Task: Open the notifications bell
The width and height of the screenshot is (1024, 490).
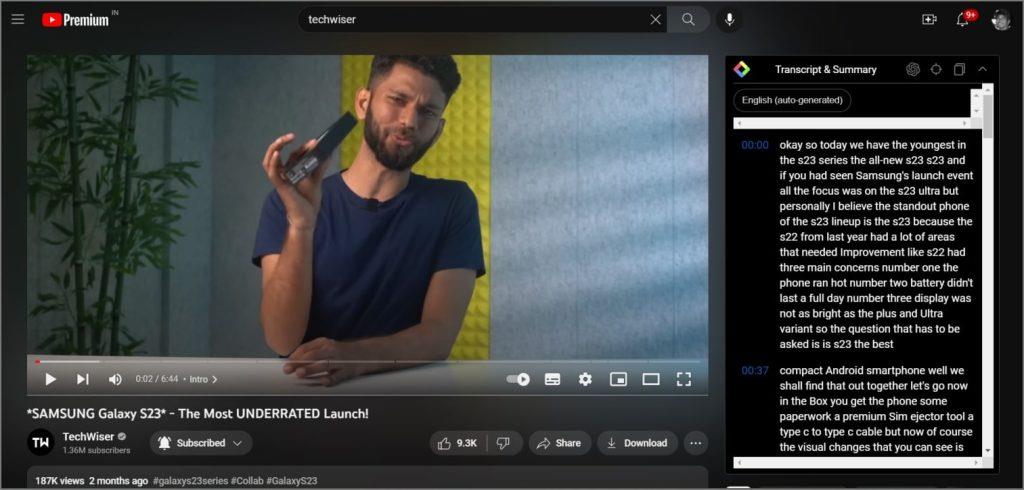Action: 963,20
